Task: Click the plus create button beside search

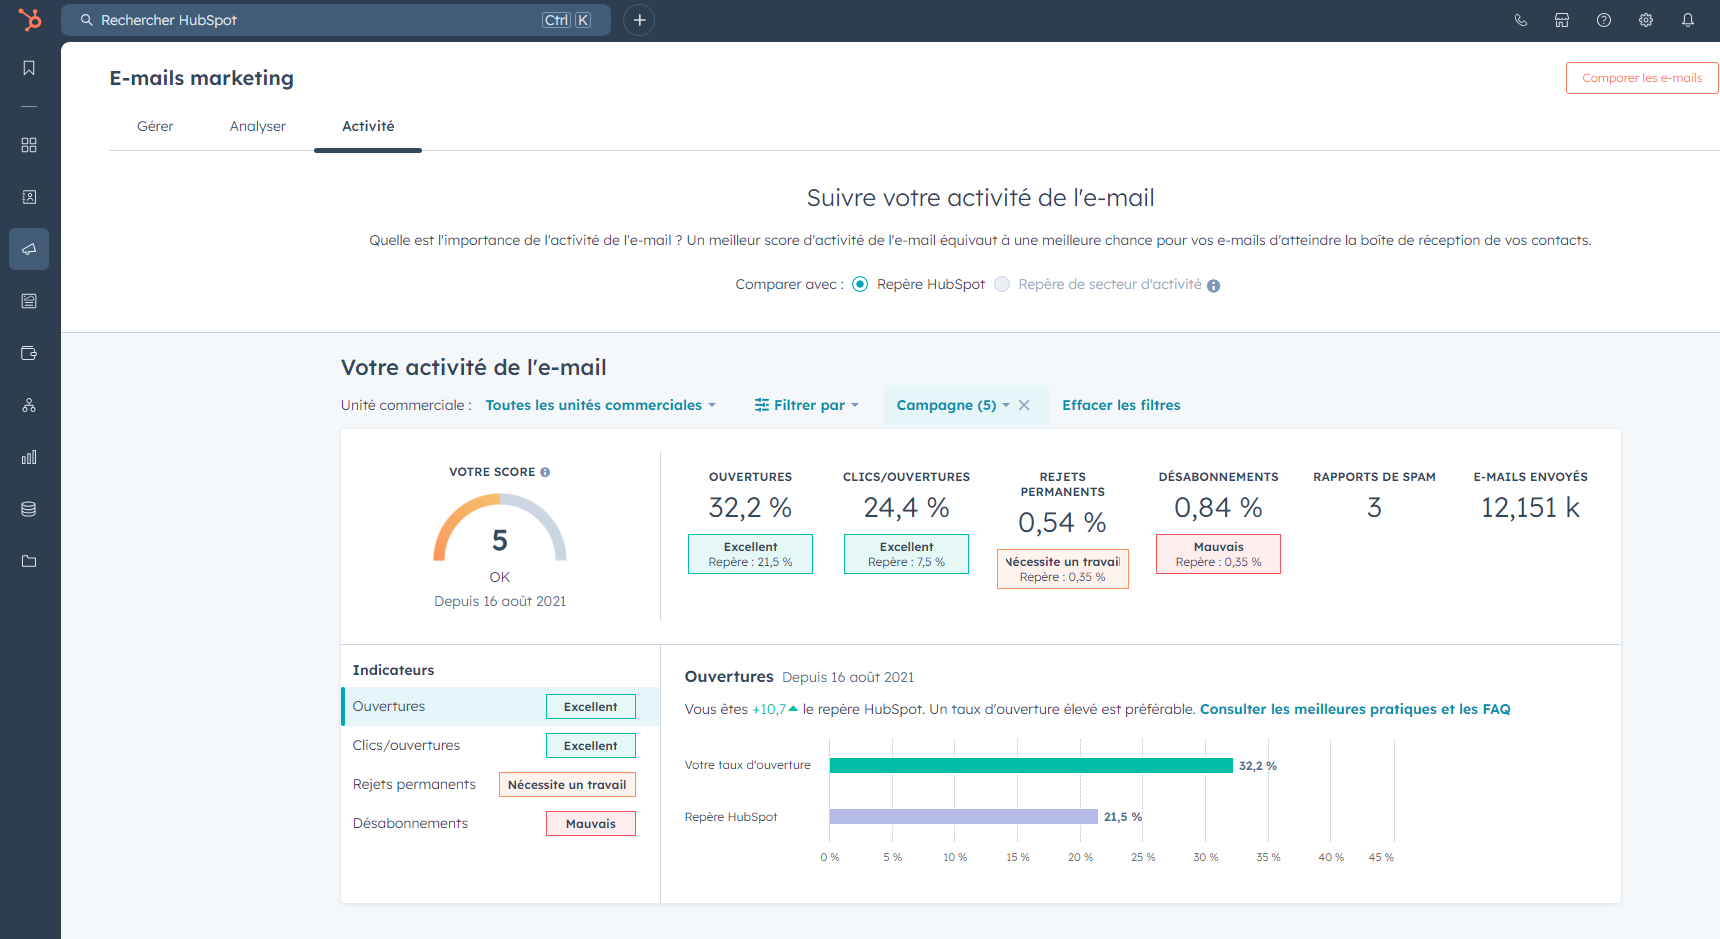Action: [639, 20]
